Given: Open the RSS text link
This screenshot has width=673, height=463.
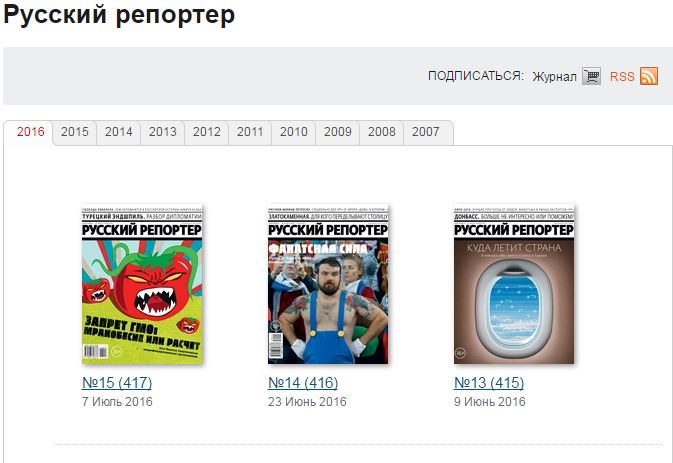Looking at the screenshot, I should 622,77.
